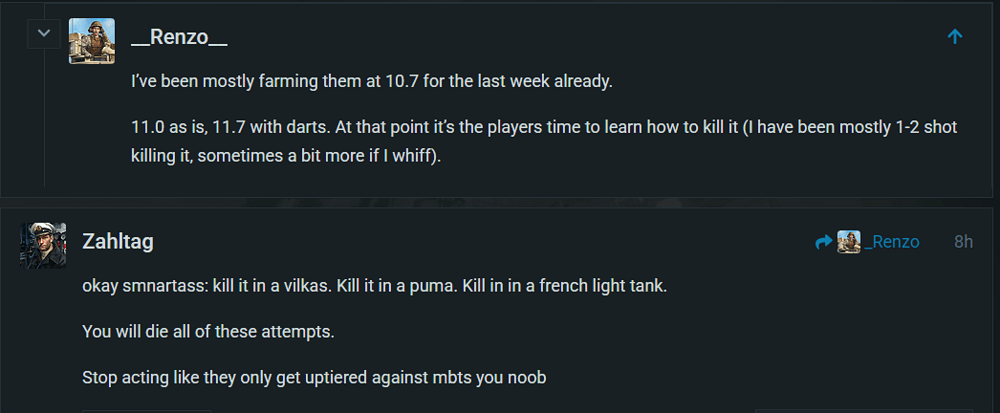Jump to original post with up arrow

click(x=954, y=36)
